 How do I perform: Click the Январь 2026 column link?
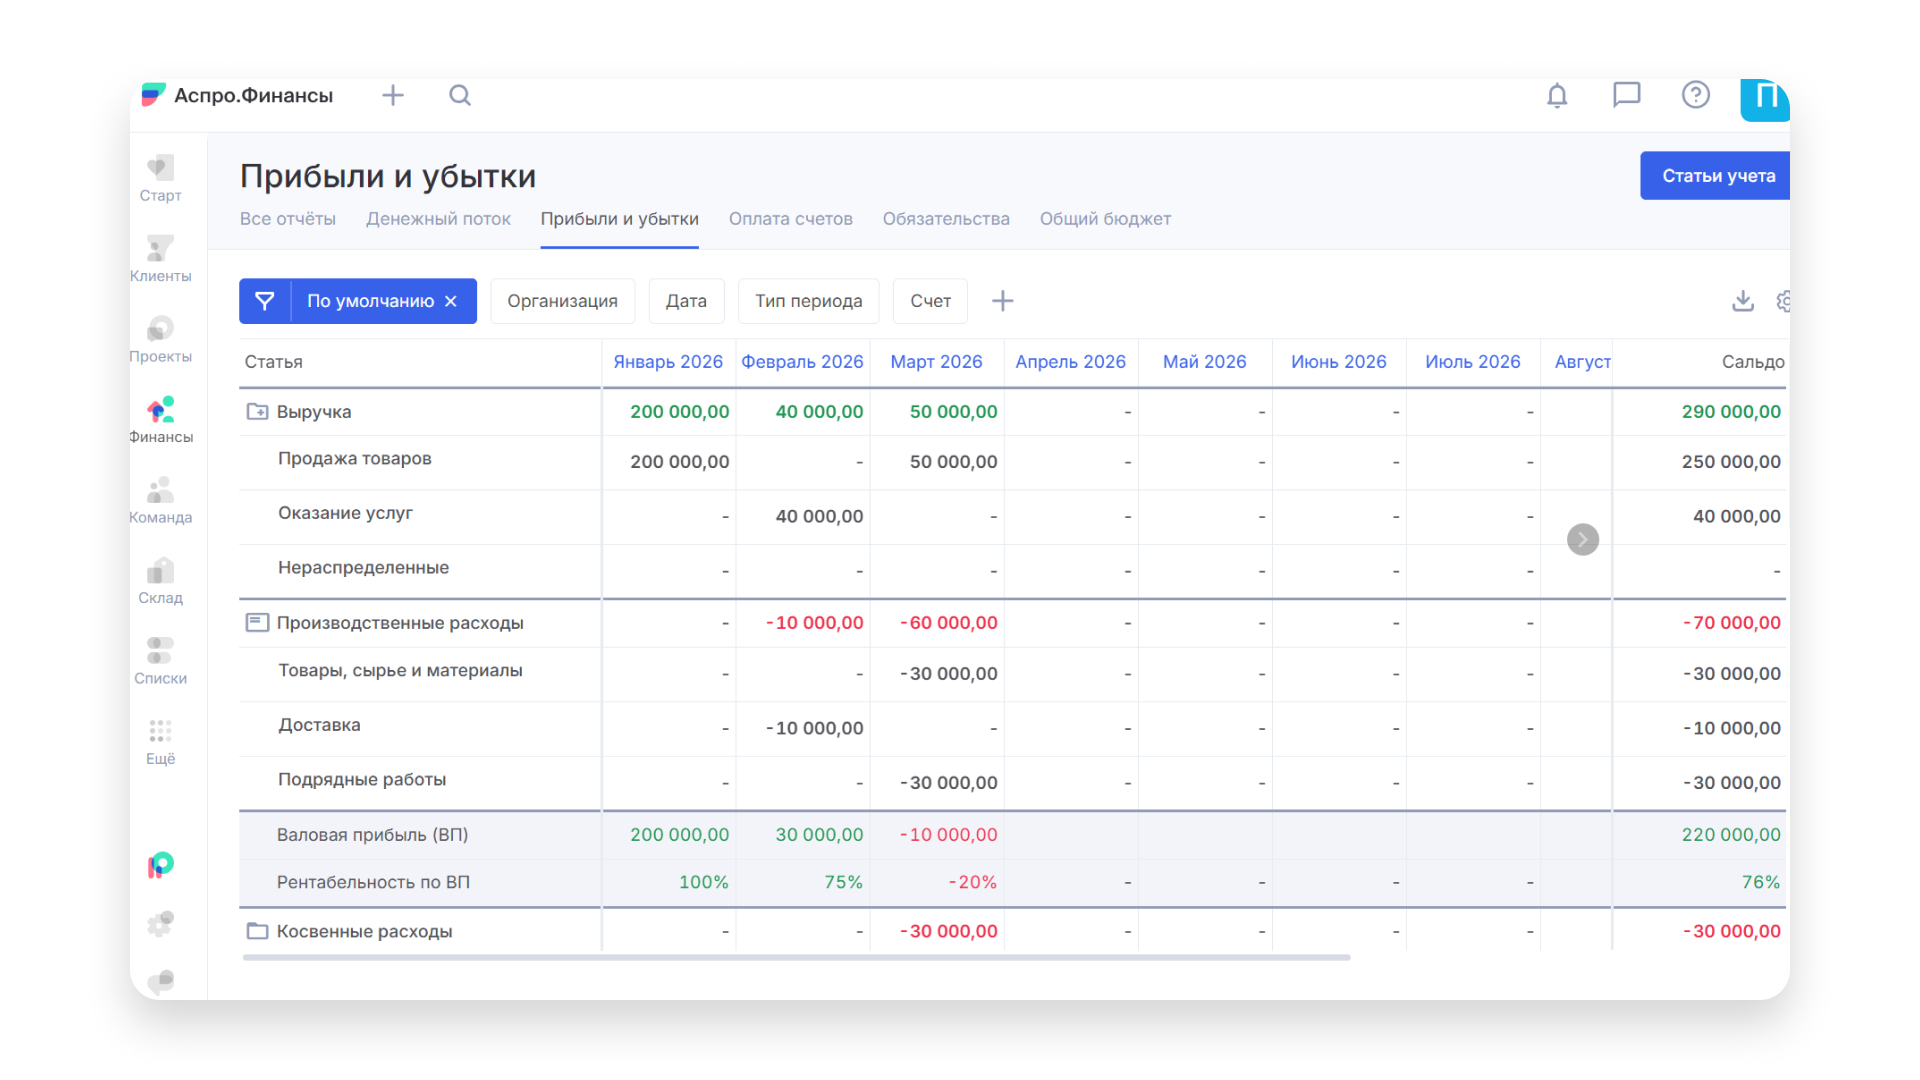click(x=668, y=362)
